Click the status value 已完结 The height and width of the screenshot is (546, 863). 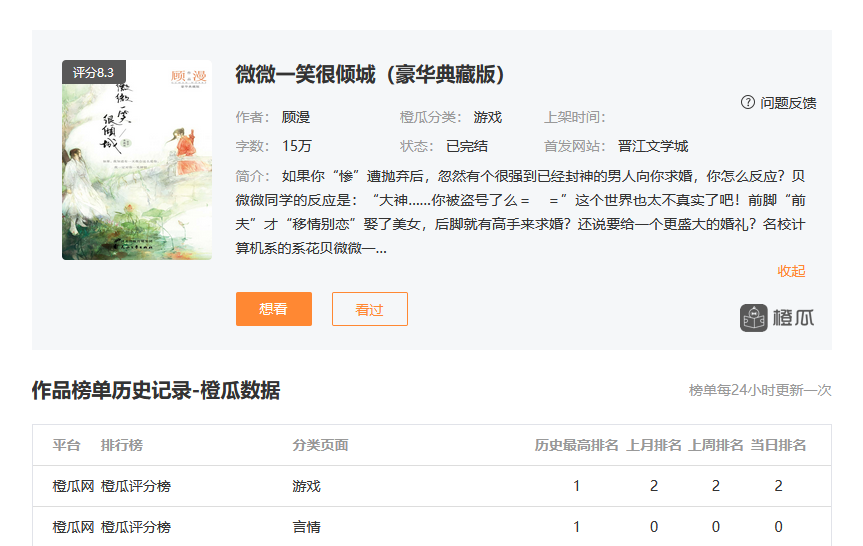[467, 146]
